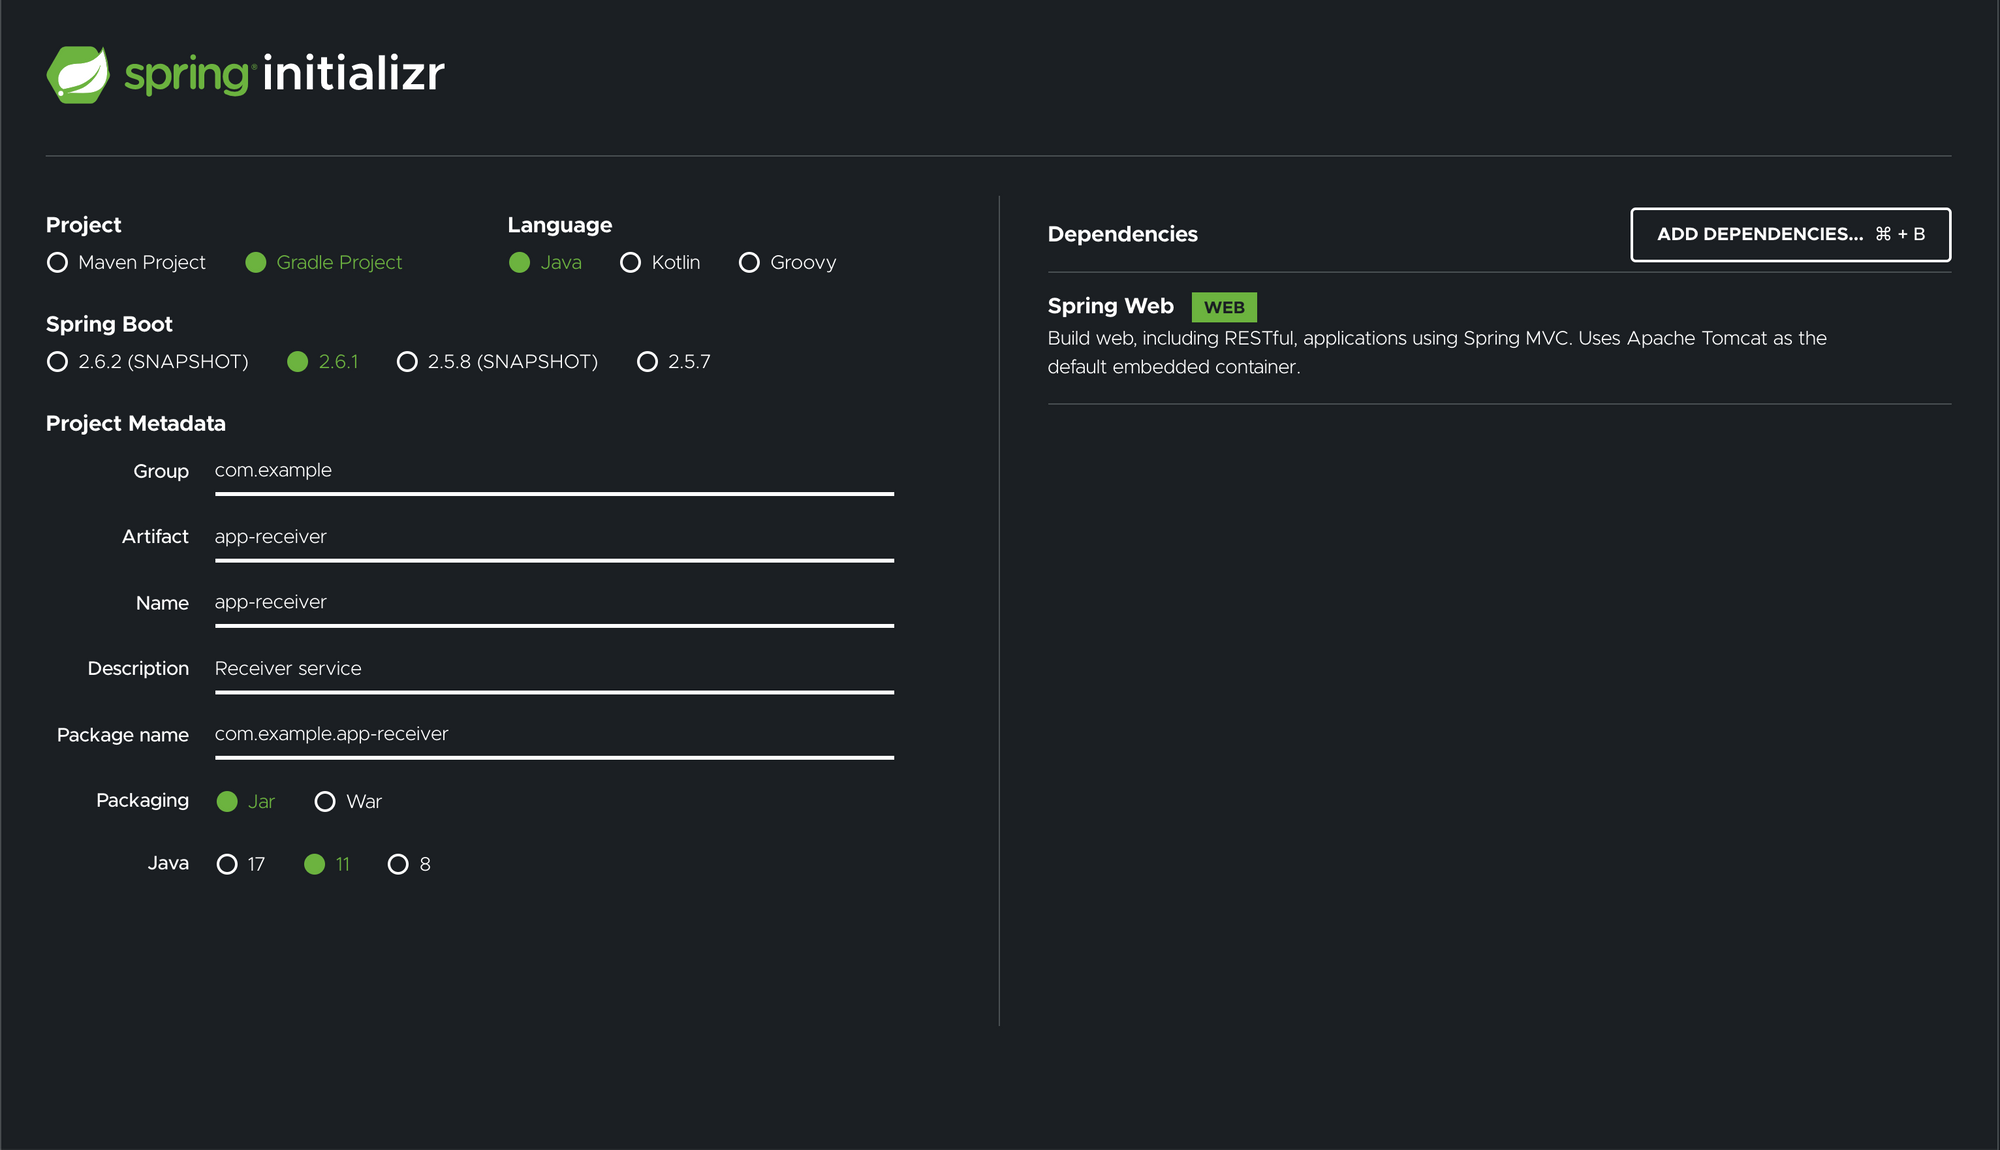The image size is (2000, 1150).
Task: Click the Package name field
Action: [553, 735]
